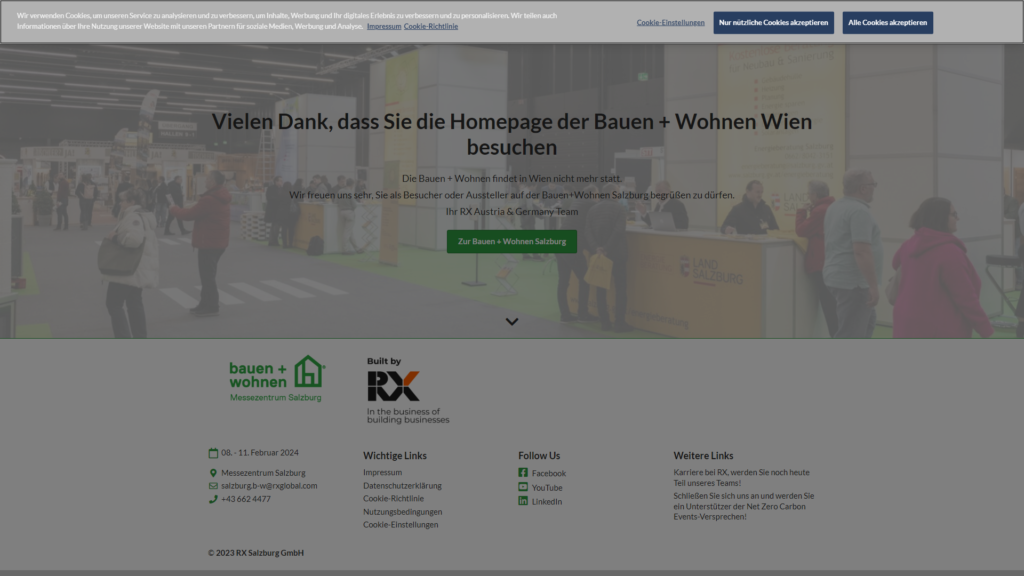This screenshot has width=1024, height=576.
Task: Click the calendar icon beside the date
Action: [213, 453]
